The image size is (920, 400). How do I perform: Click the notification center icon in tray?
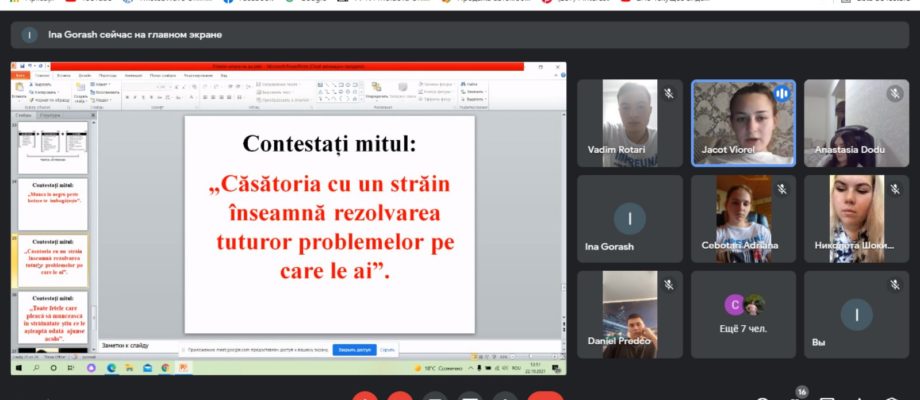coord(556,368)
